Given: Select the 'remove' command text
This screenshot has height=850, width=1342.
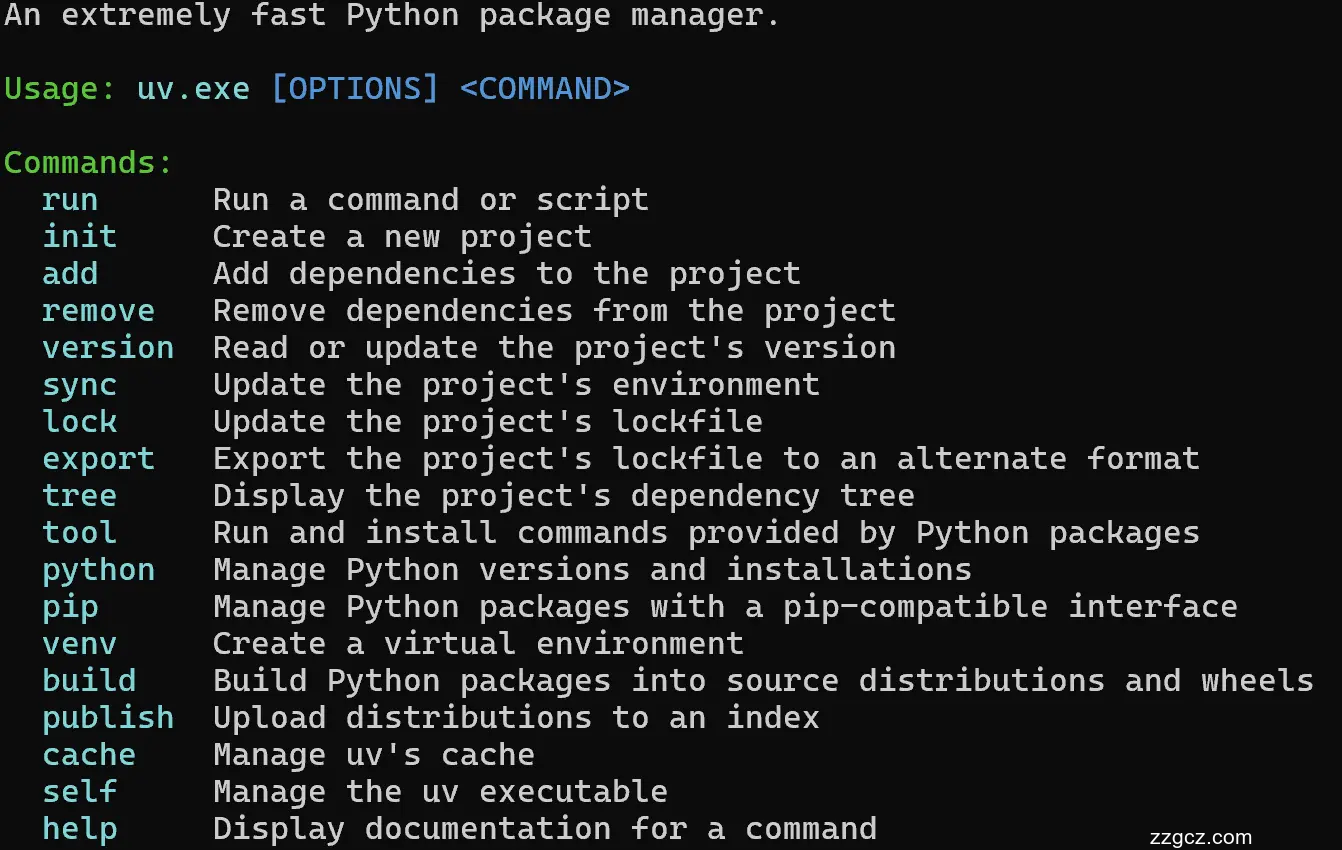Looking at the screenshot, I should [98, 311].
